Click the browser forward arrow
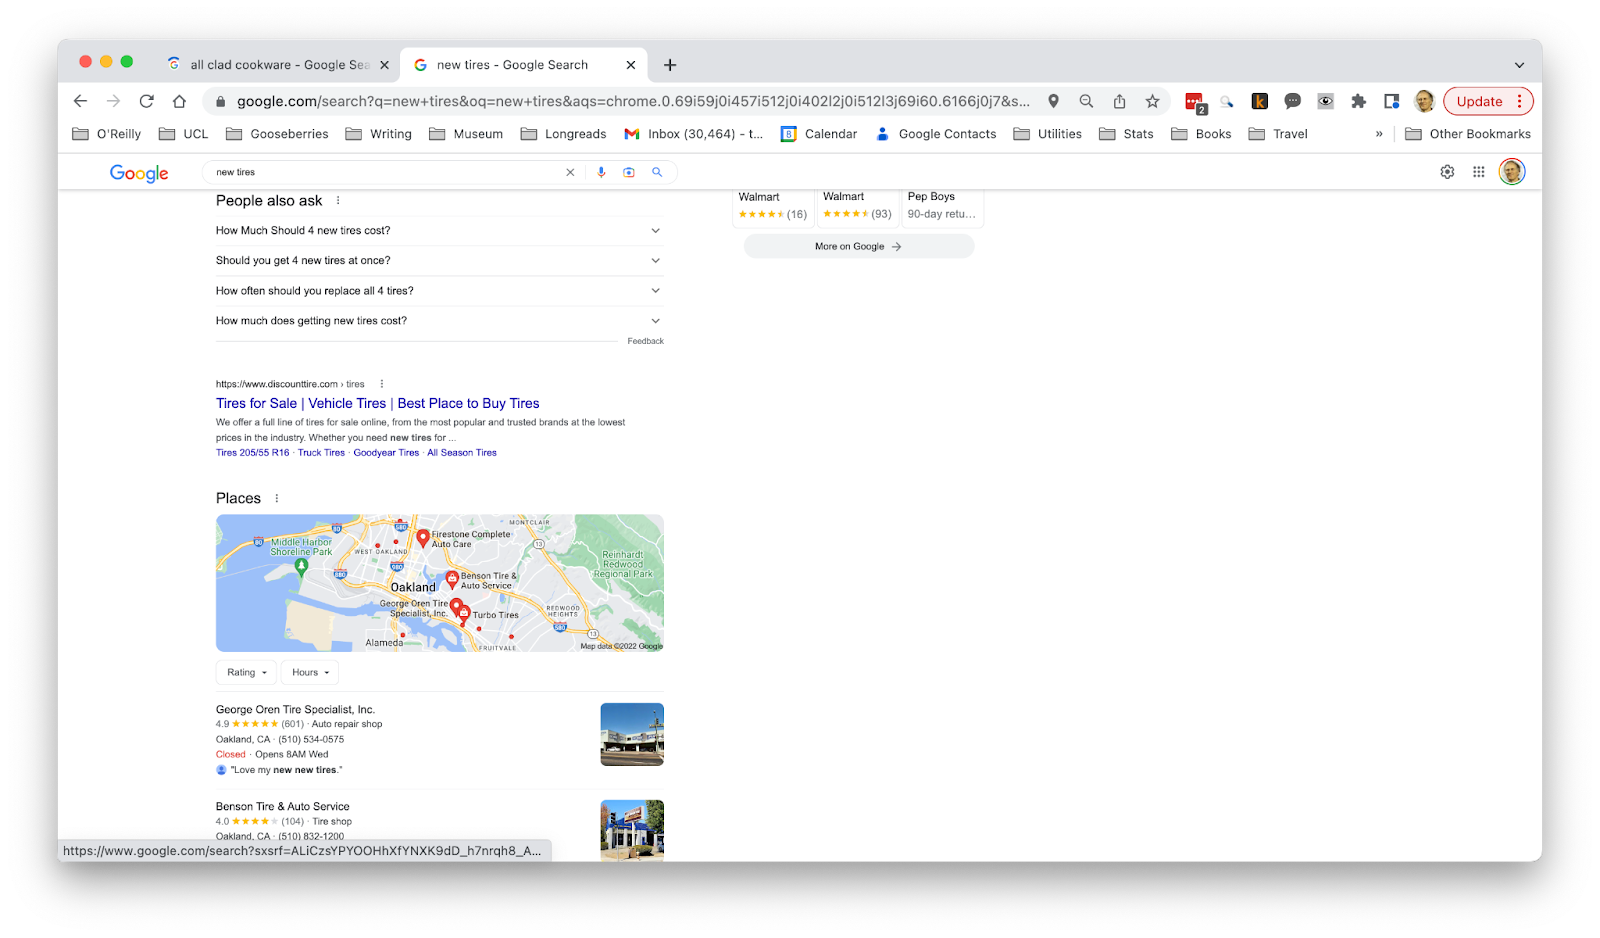This screenshot has height=938, width=1600. point(114,101)
